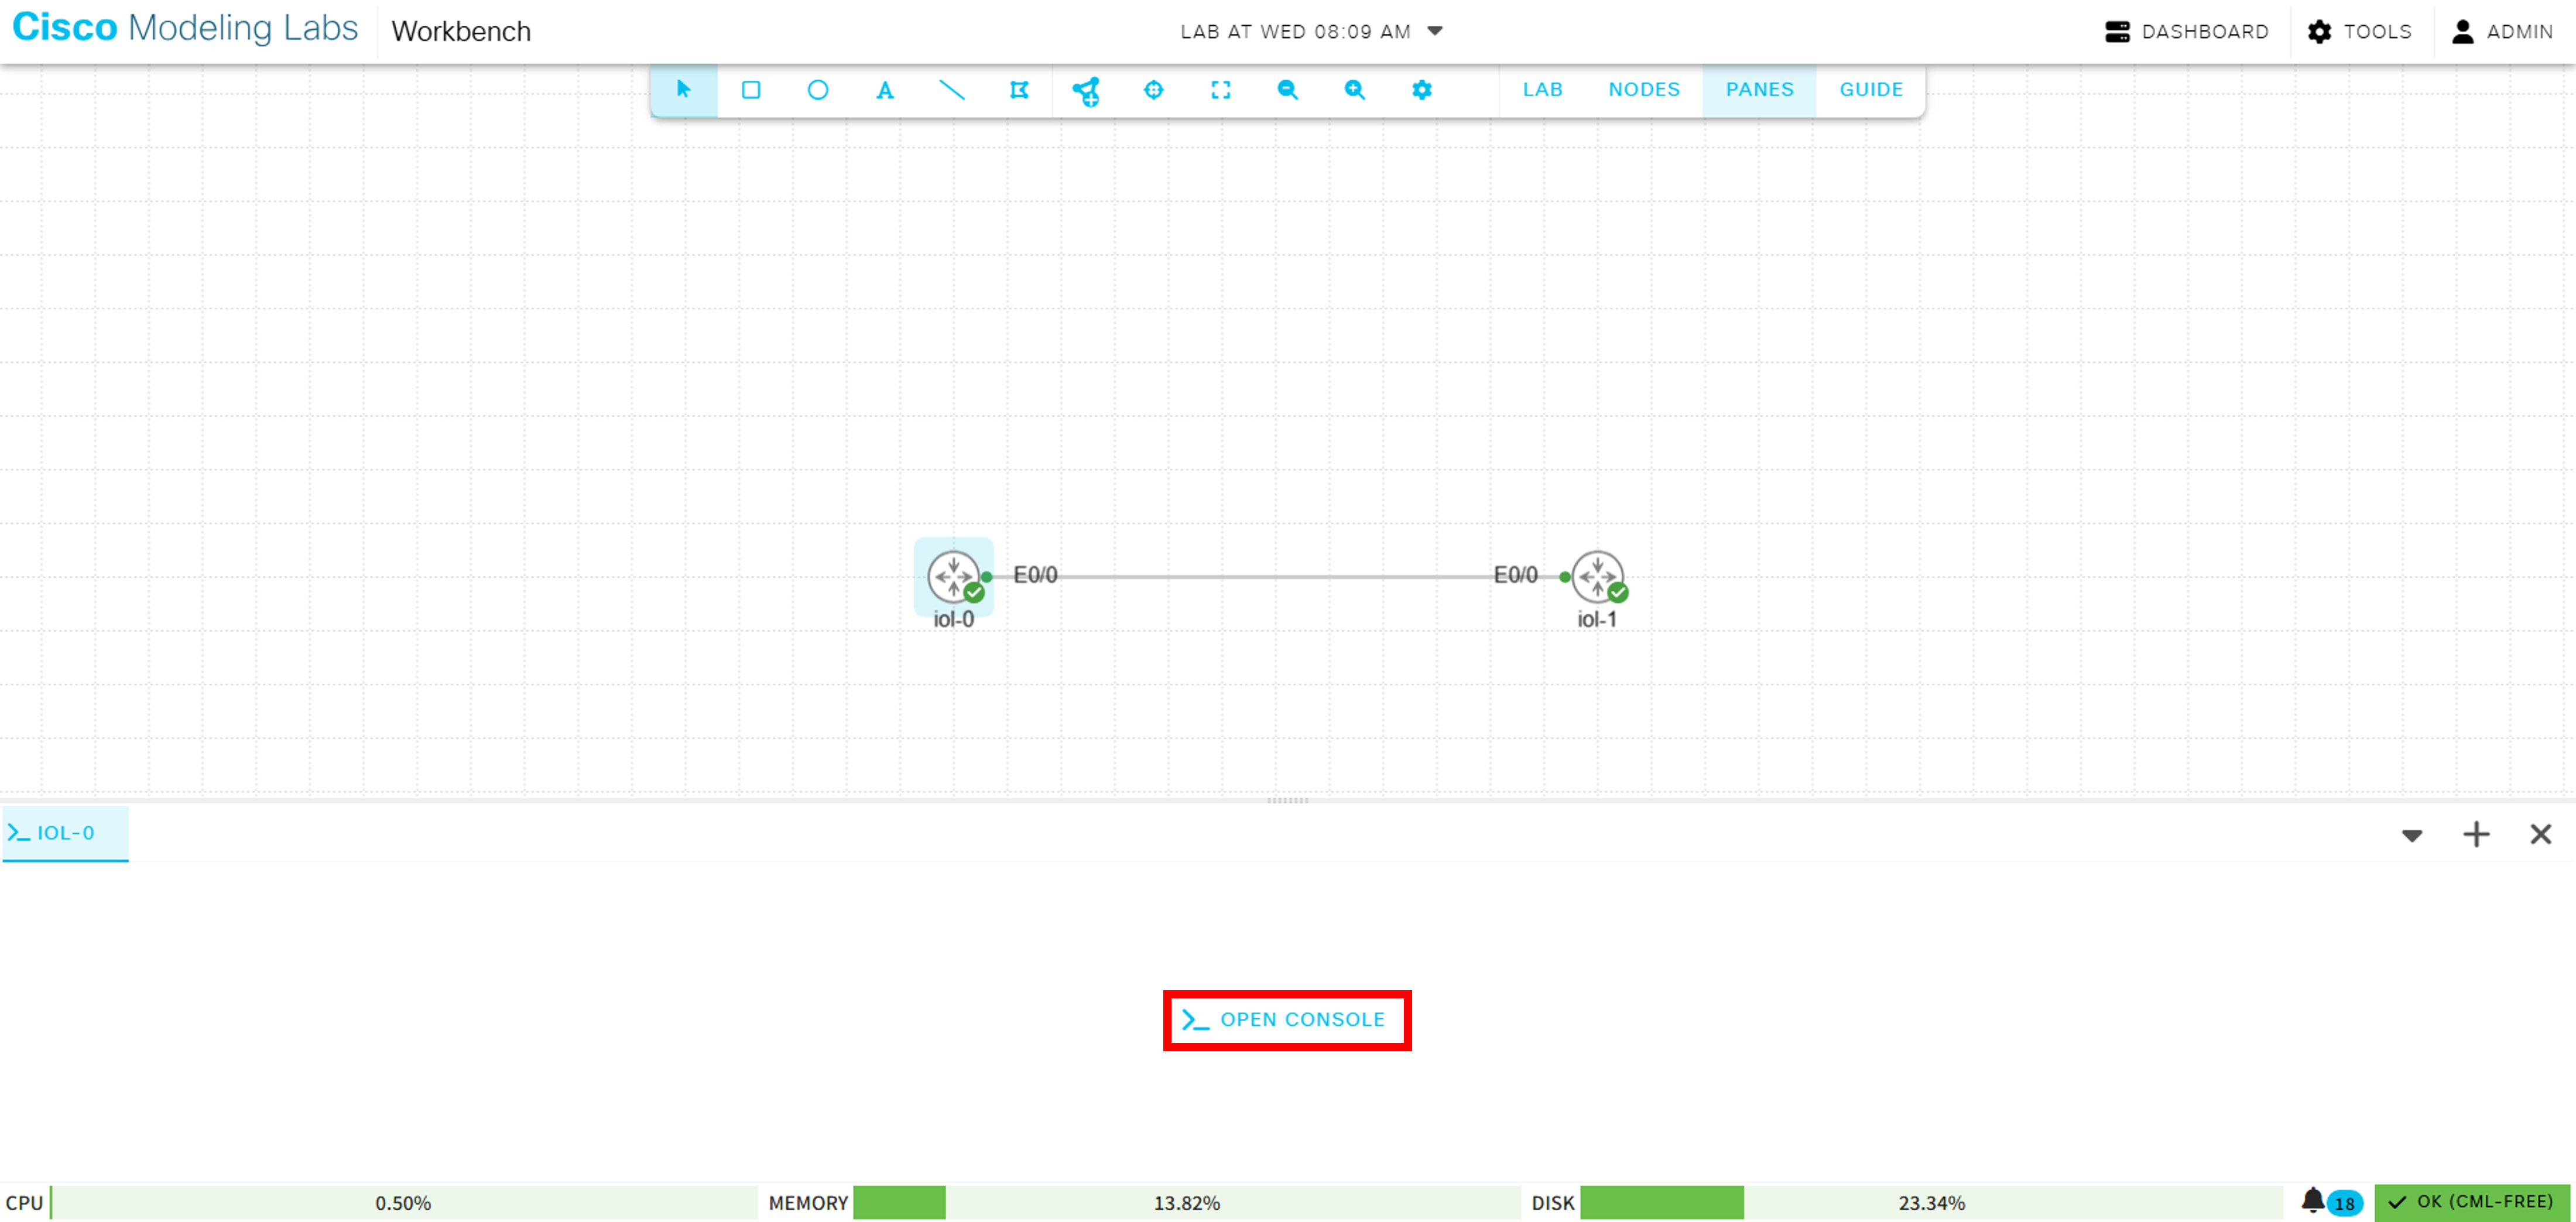Screen dimensions: 2576x1222
Task: Expand the lab title dropdown arrow
Action: pos(1435,31)
